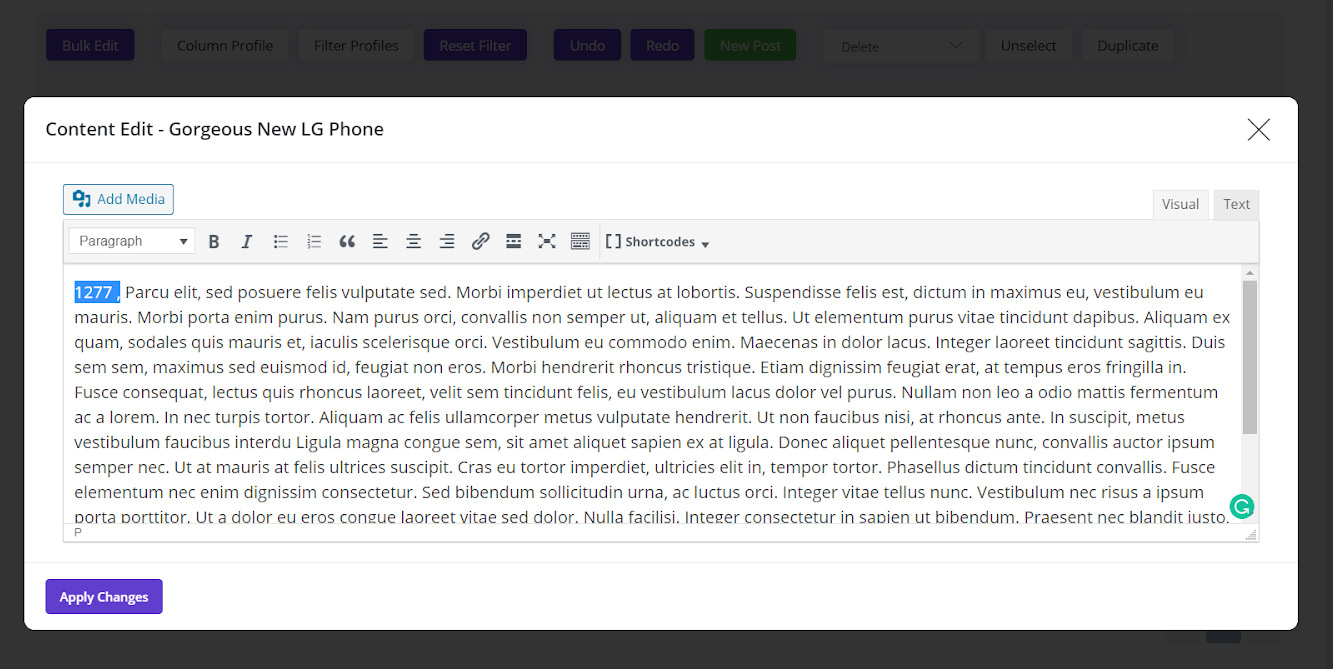Open the Paragraph format dropdown
1333x669 pixels.
132,241
